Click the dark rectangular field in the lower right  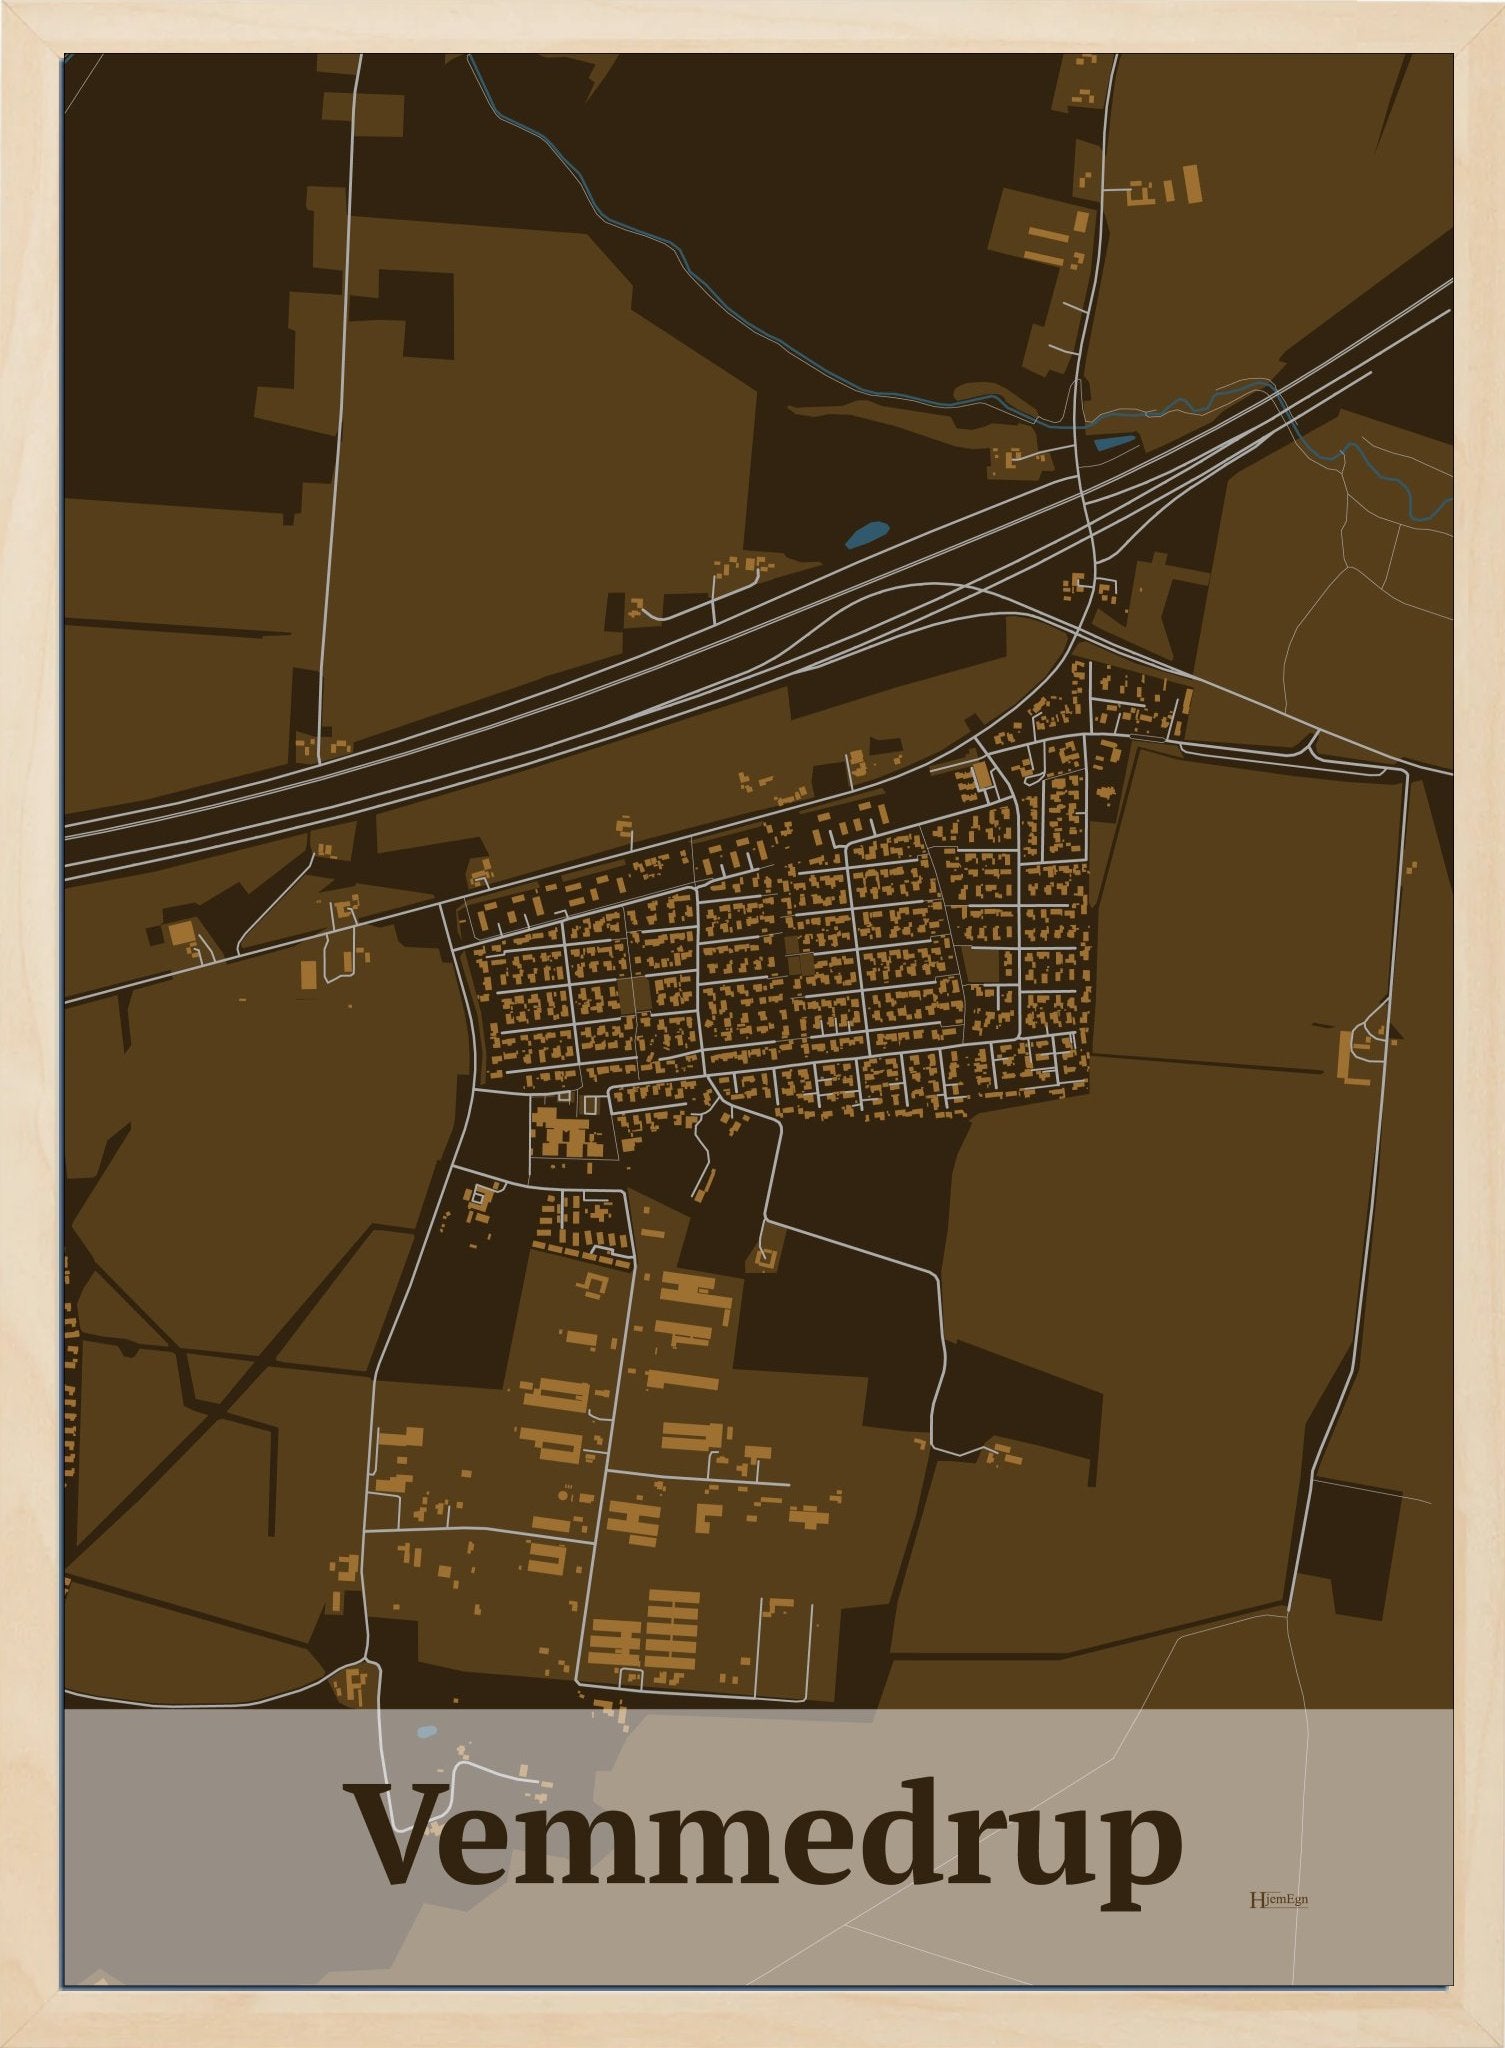pyautogui.click(x=1350, y=1560)
